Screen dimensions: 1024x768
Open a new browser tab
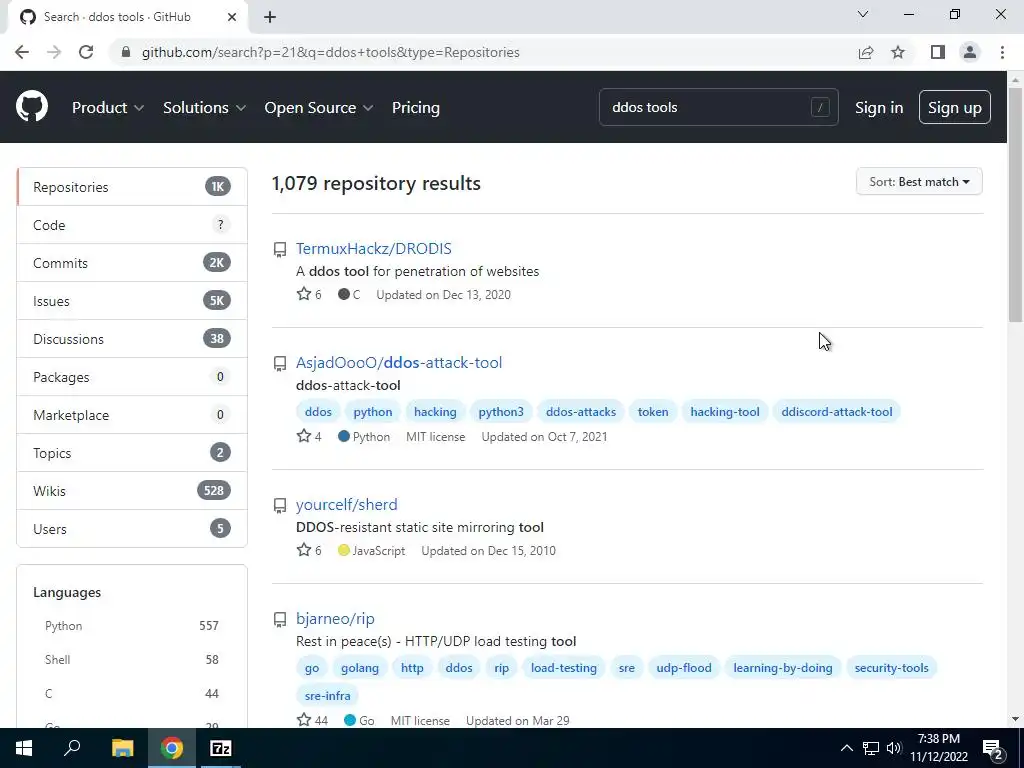(x=270, y=17)
